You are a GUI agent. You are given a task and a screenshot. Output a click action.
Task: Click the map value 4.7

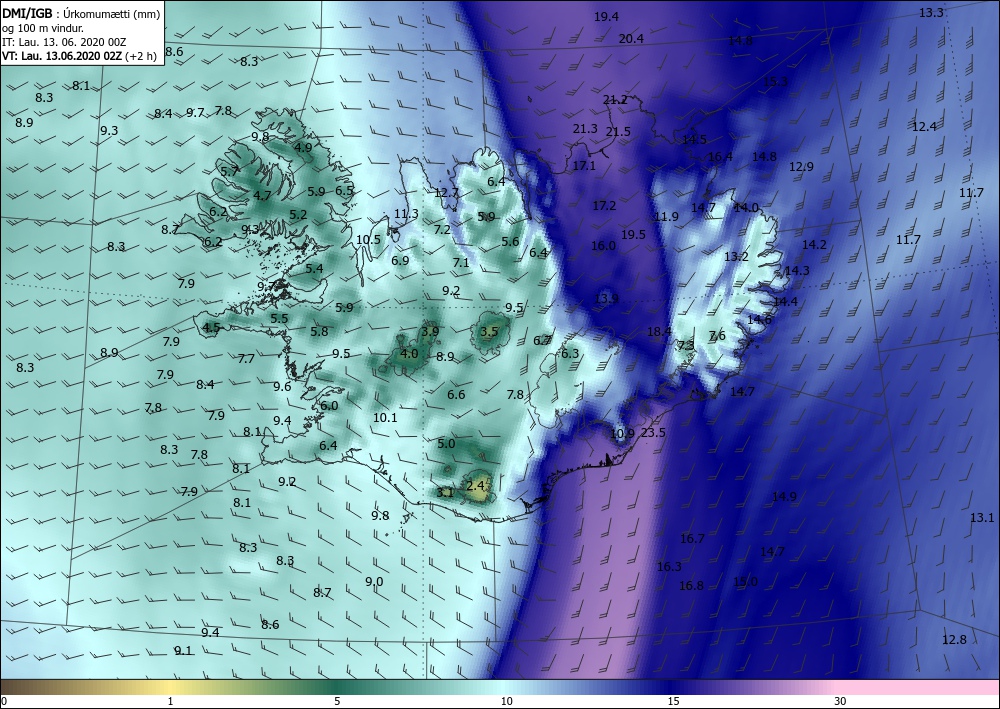coord(262,196)
